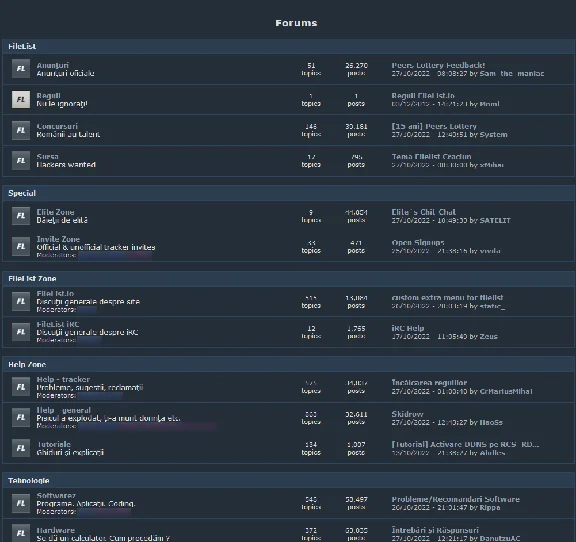Click the FL icon beside FileList IRC

click(21, 332)
